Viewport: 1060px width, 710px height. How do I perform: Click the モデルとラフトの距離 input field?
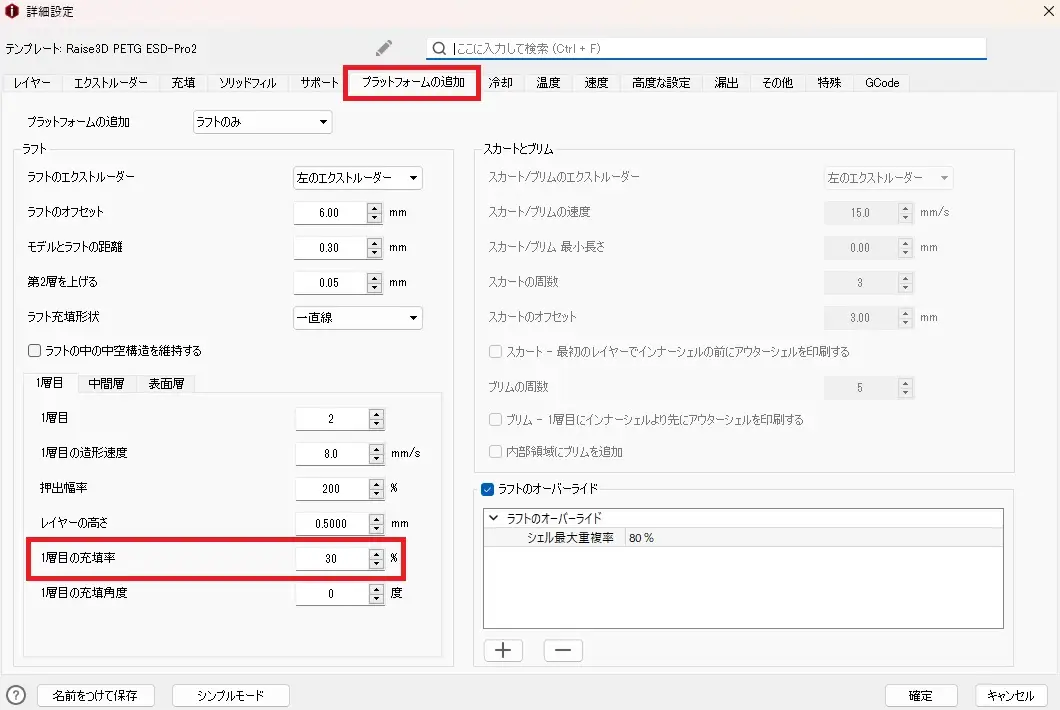[x=330, y=248]
